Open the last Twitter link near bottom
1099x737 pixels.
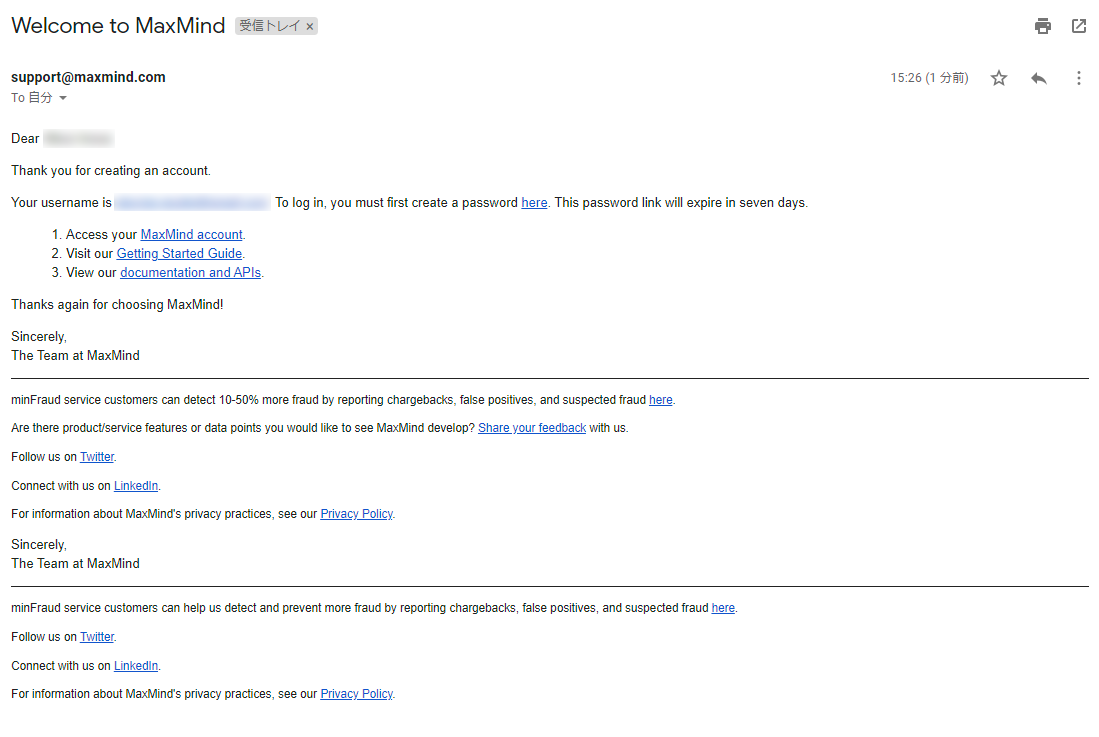pyautogui.click(x=97, y=637)
